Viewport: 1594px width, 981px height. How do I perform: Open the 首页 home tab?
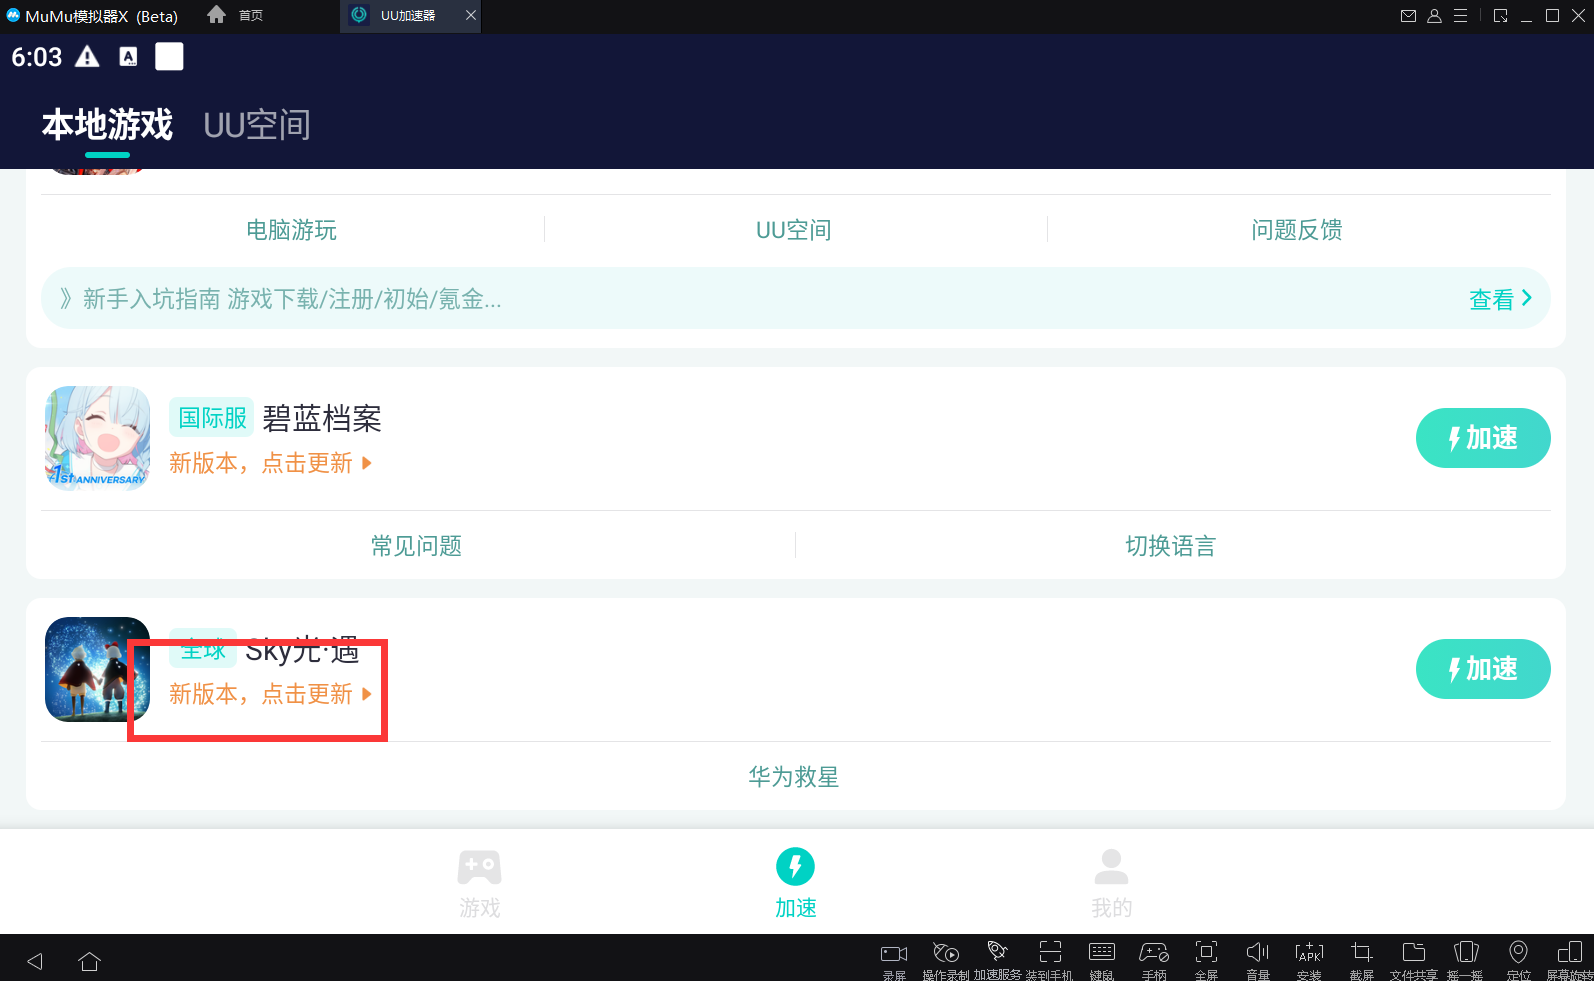point(236,16)
